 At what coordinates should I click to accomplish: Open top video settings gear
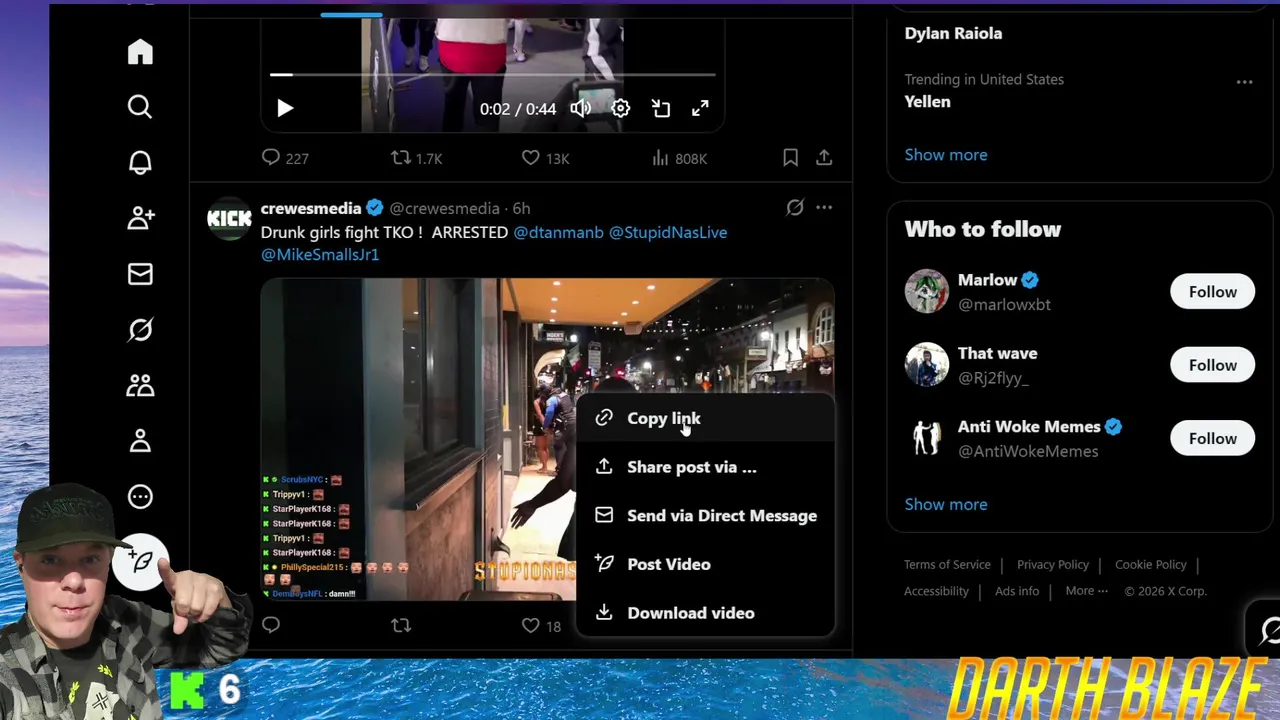click(621, 108)
